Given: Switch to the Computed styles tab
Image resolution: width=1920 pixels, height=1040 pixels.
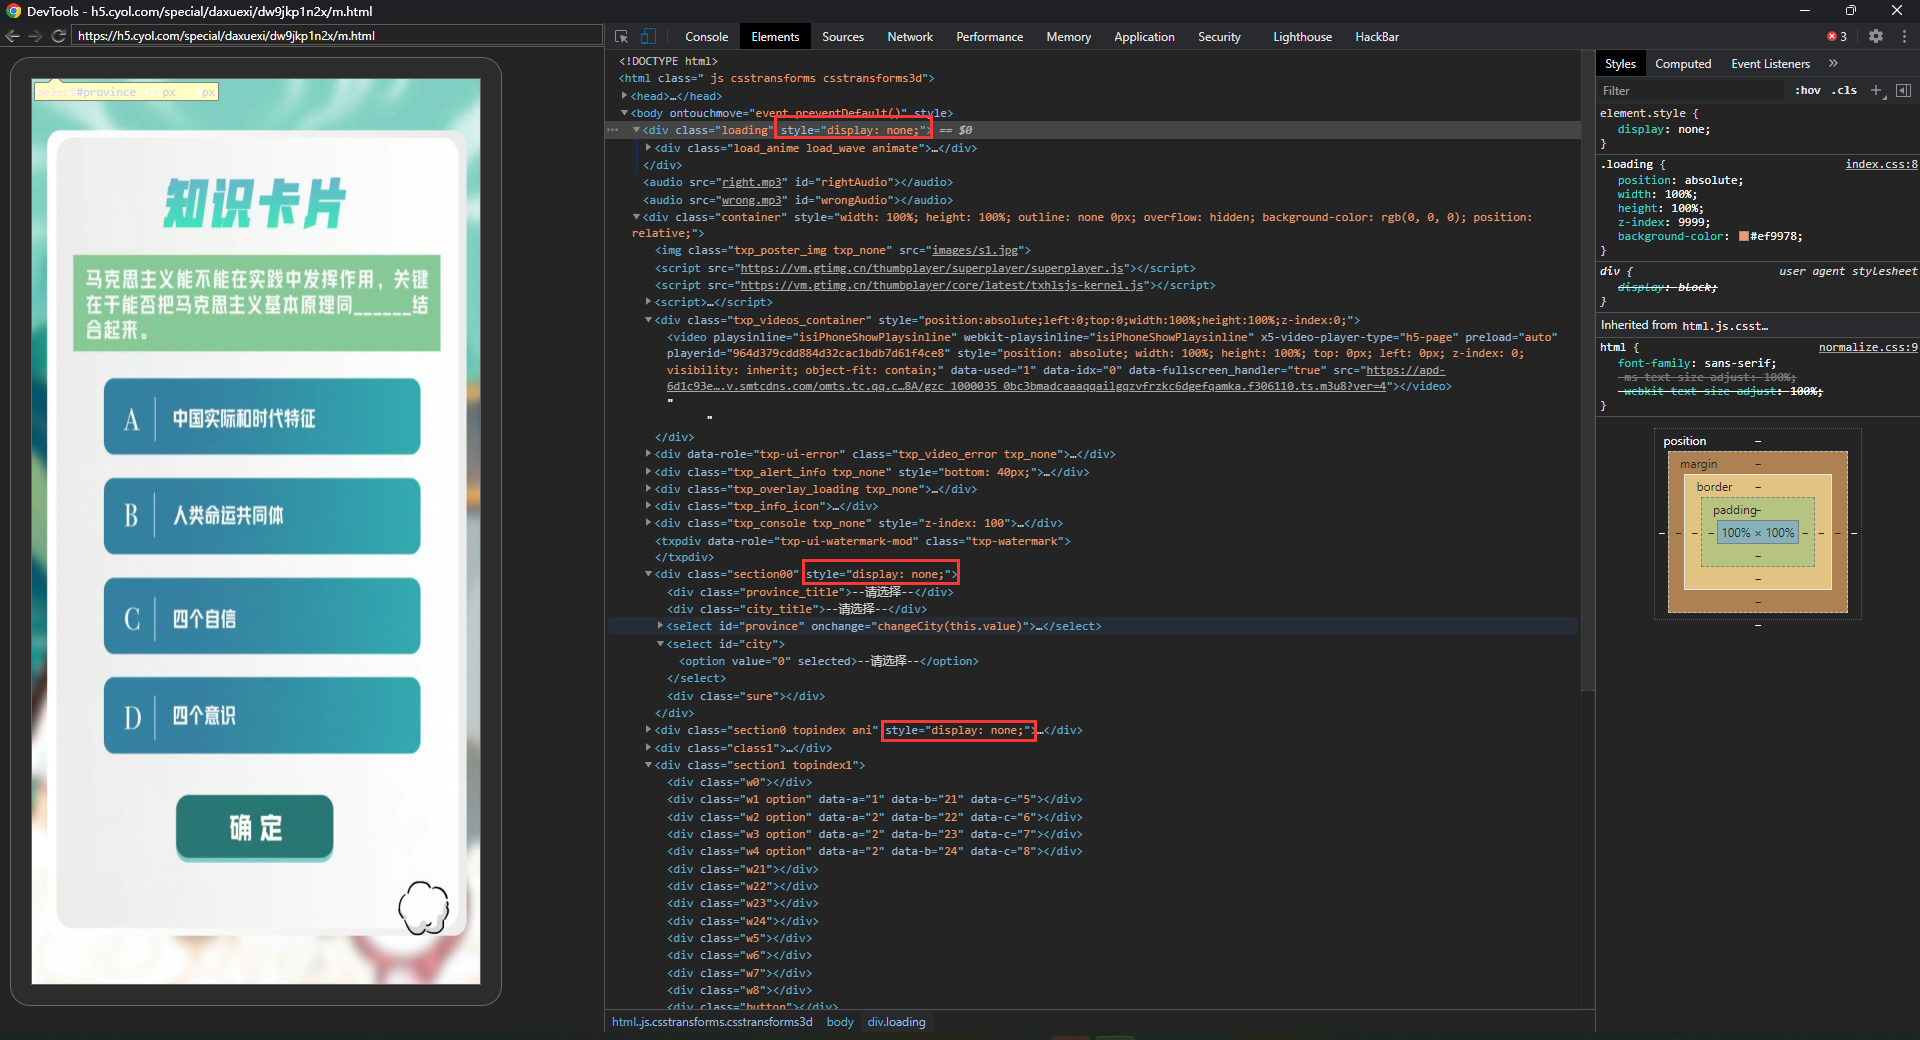Looking at the screenshot, I should click(1683, 63).
